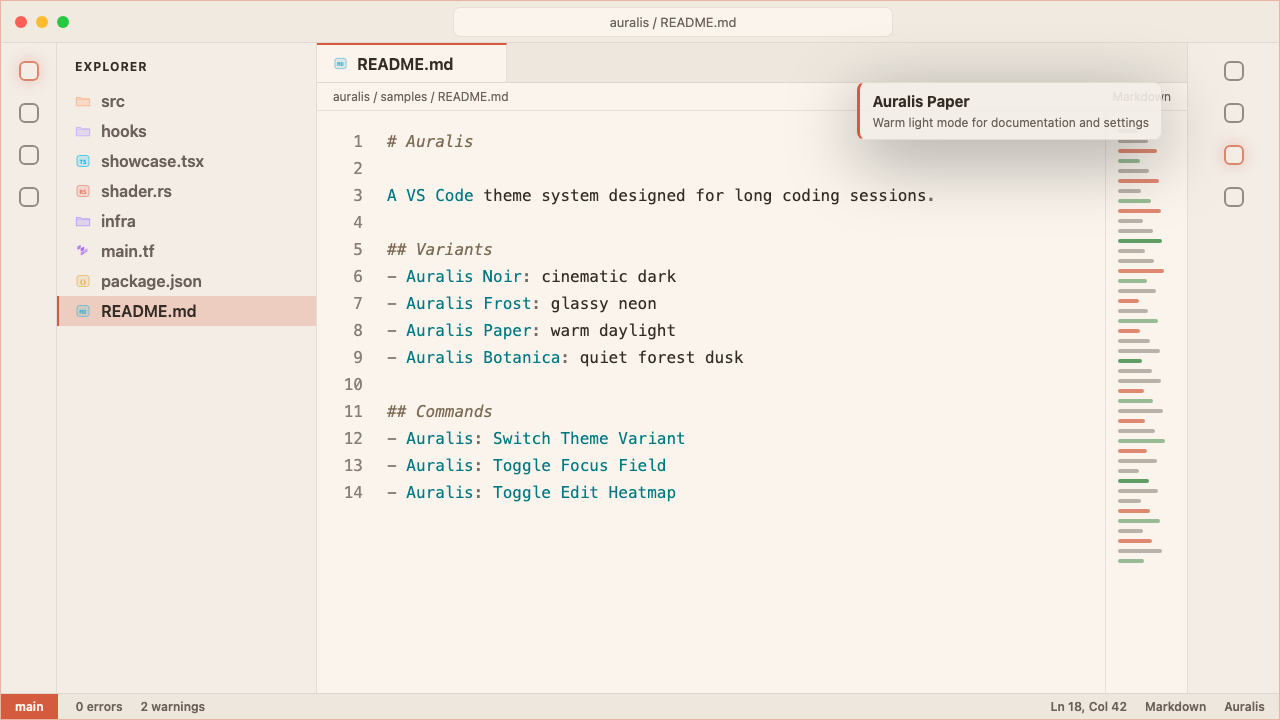The width and height of the screenshot is (1280, 720).
Task: Open the 2 warnings status item
Action: tap(173, 707)
